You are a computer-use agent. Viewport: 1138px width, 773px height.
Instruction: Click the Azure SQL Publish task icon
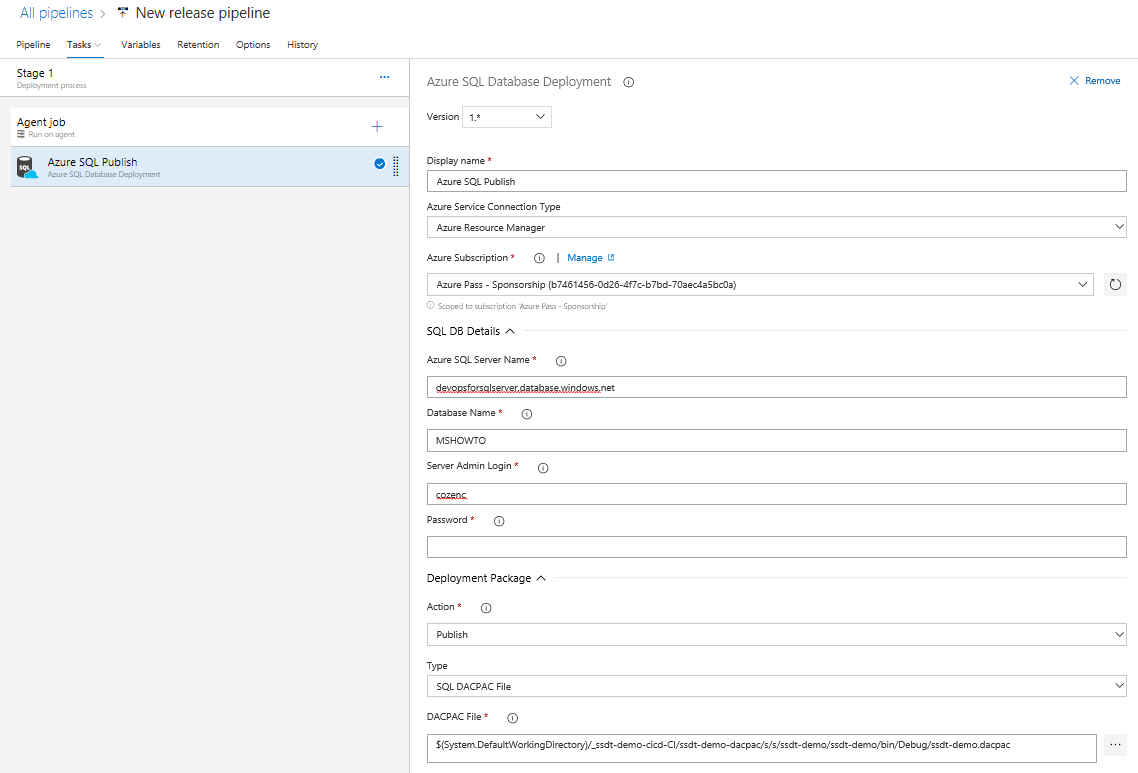(26, 168)
